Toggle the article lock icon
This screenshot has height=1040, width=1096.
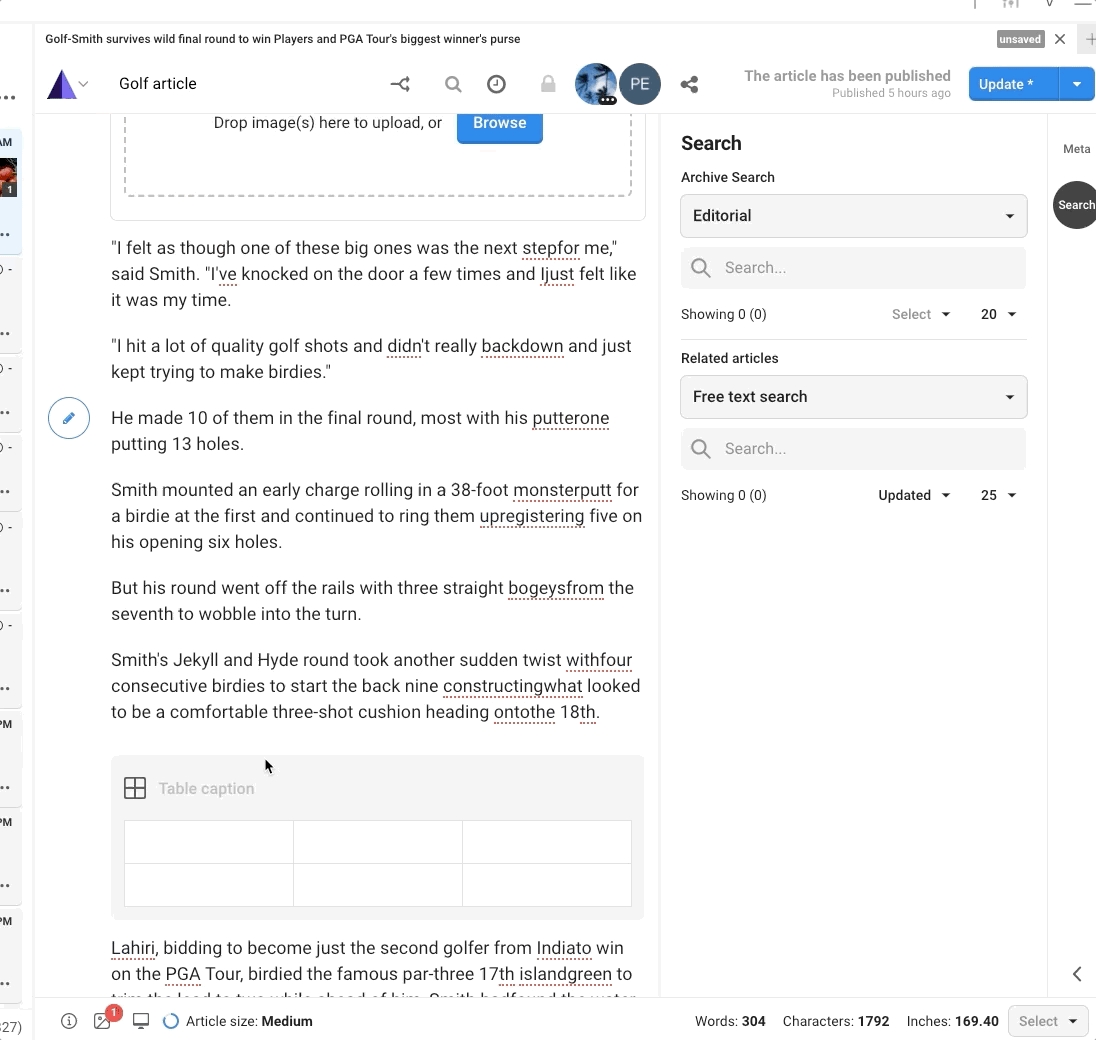pyautogui.click(x=548, y=85)
